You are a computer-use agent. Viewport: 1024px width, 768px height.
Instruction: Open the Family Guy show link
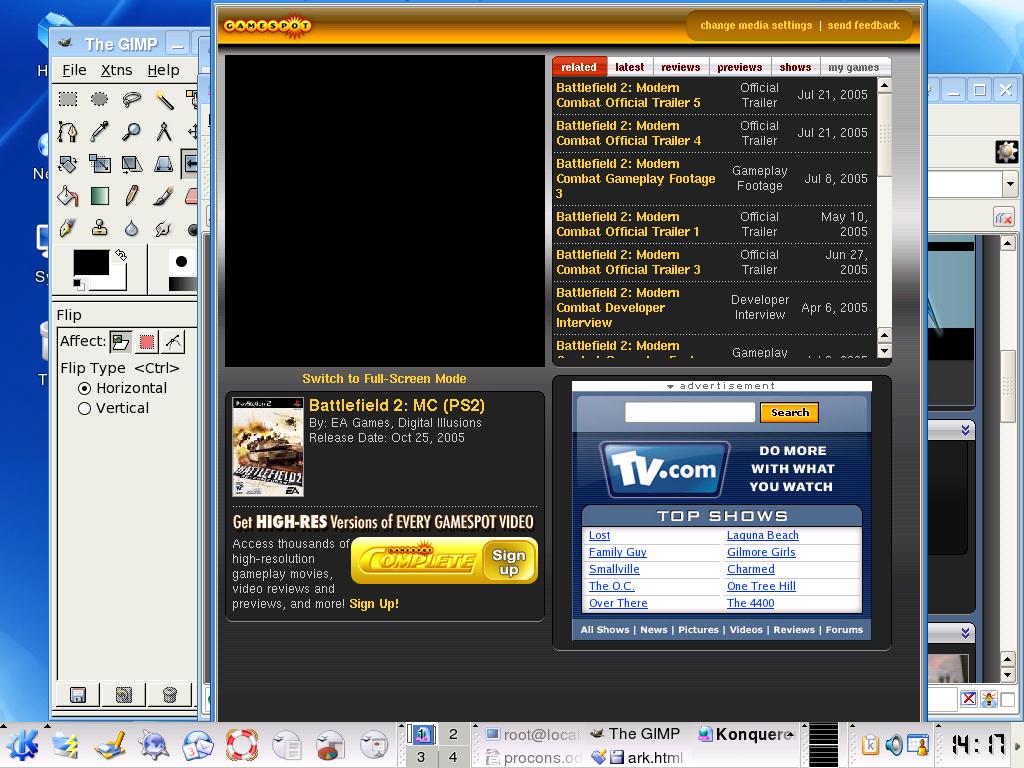[618, 552]
